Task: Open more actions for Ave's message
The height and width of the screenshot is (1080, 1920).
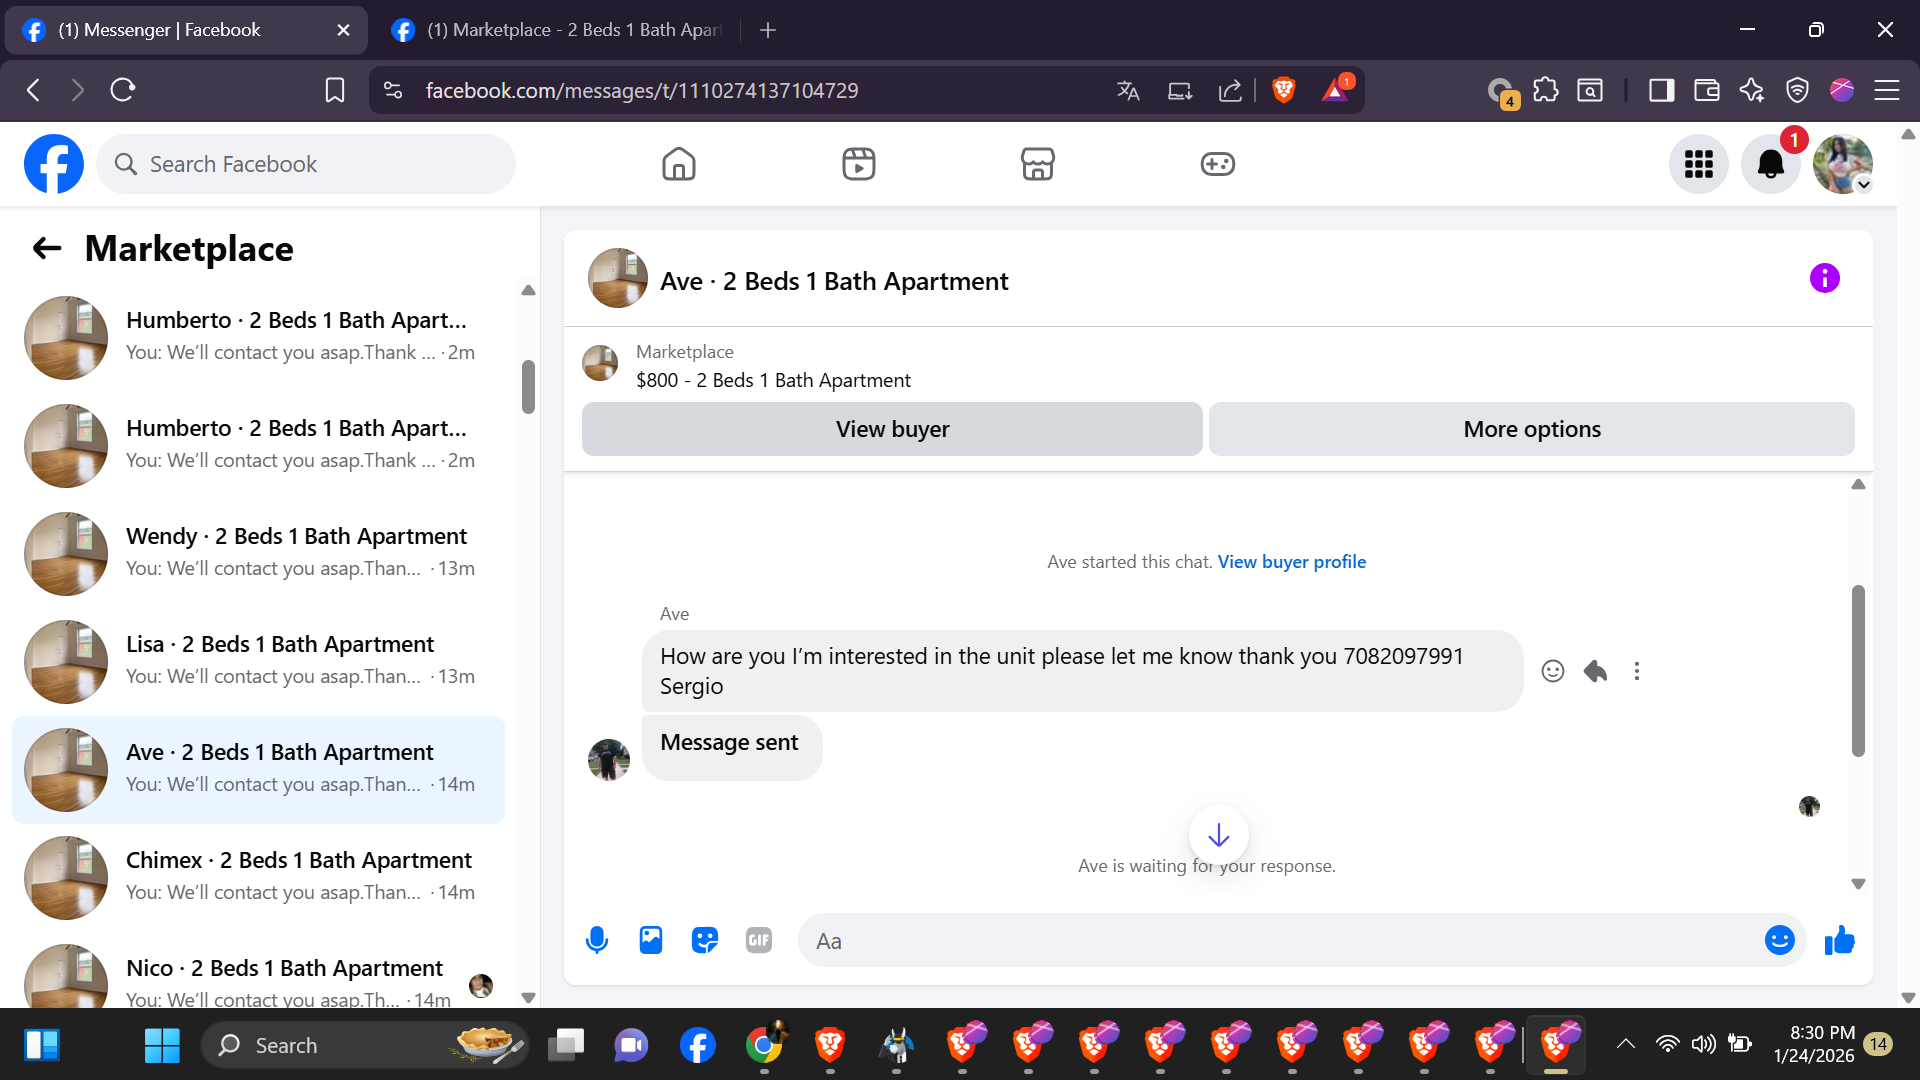Action: coord(1637,671)
